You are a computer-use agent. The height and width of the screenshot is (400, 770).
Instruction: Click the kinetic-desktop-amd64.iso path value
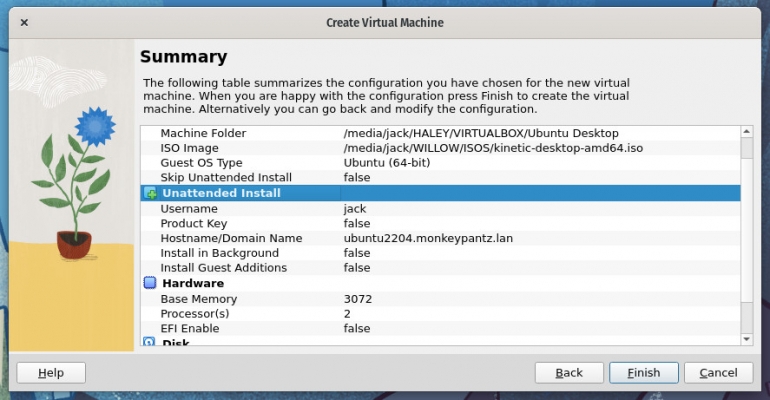point(493,148)
